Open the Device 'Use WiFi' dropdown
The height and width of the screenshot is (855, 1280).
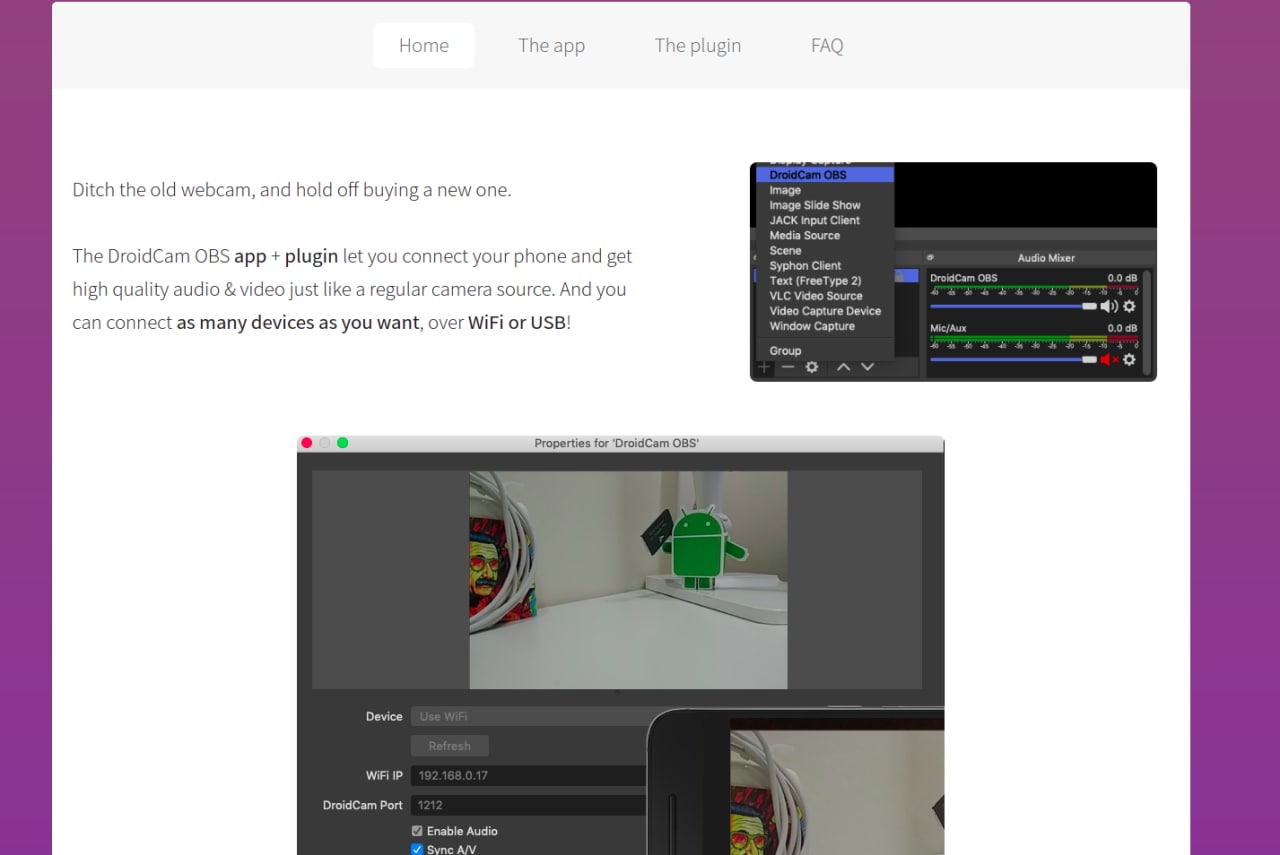click(530, 716)
